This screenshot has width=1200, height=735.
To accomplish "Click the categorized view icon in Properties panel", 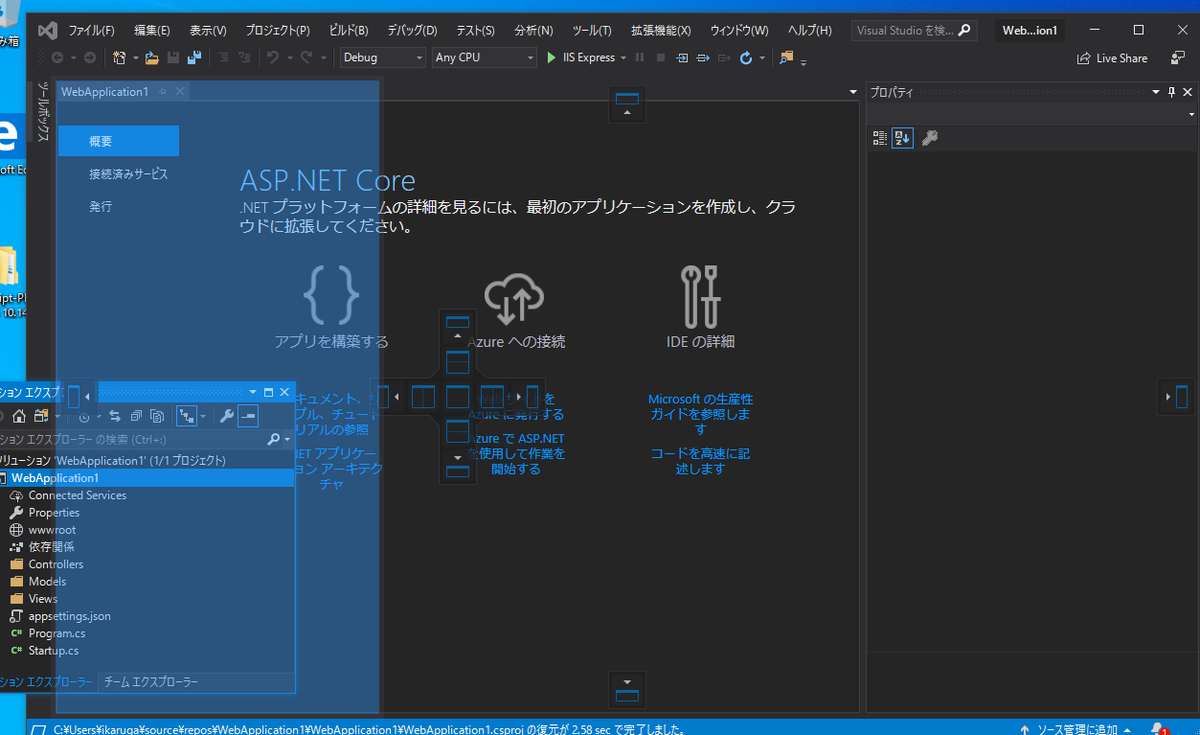I will (x=879, y=137).
